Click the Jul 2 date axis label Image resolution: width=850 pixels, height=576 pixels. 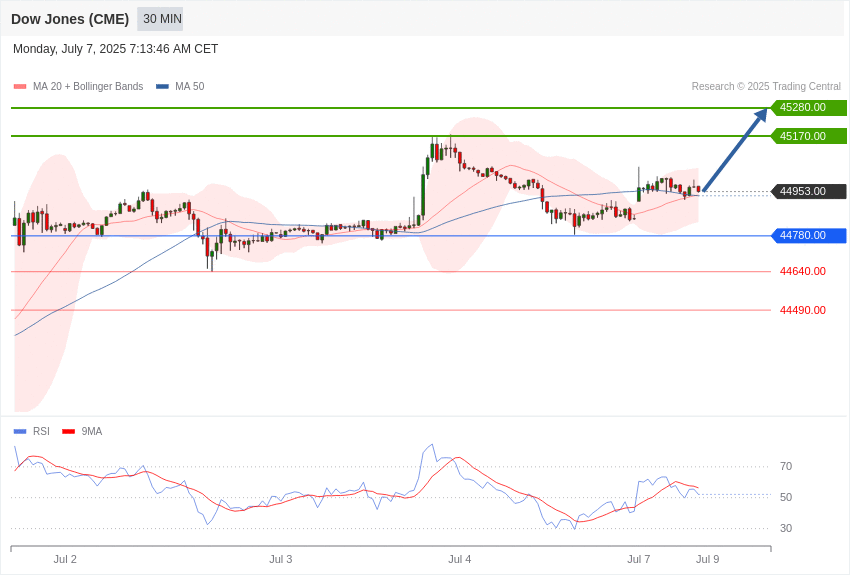pos(65,560)
